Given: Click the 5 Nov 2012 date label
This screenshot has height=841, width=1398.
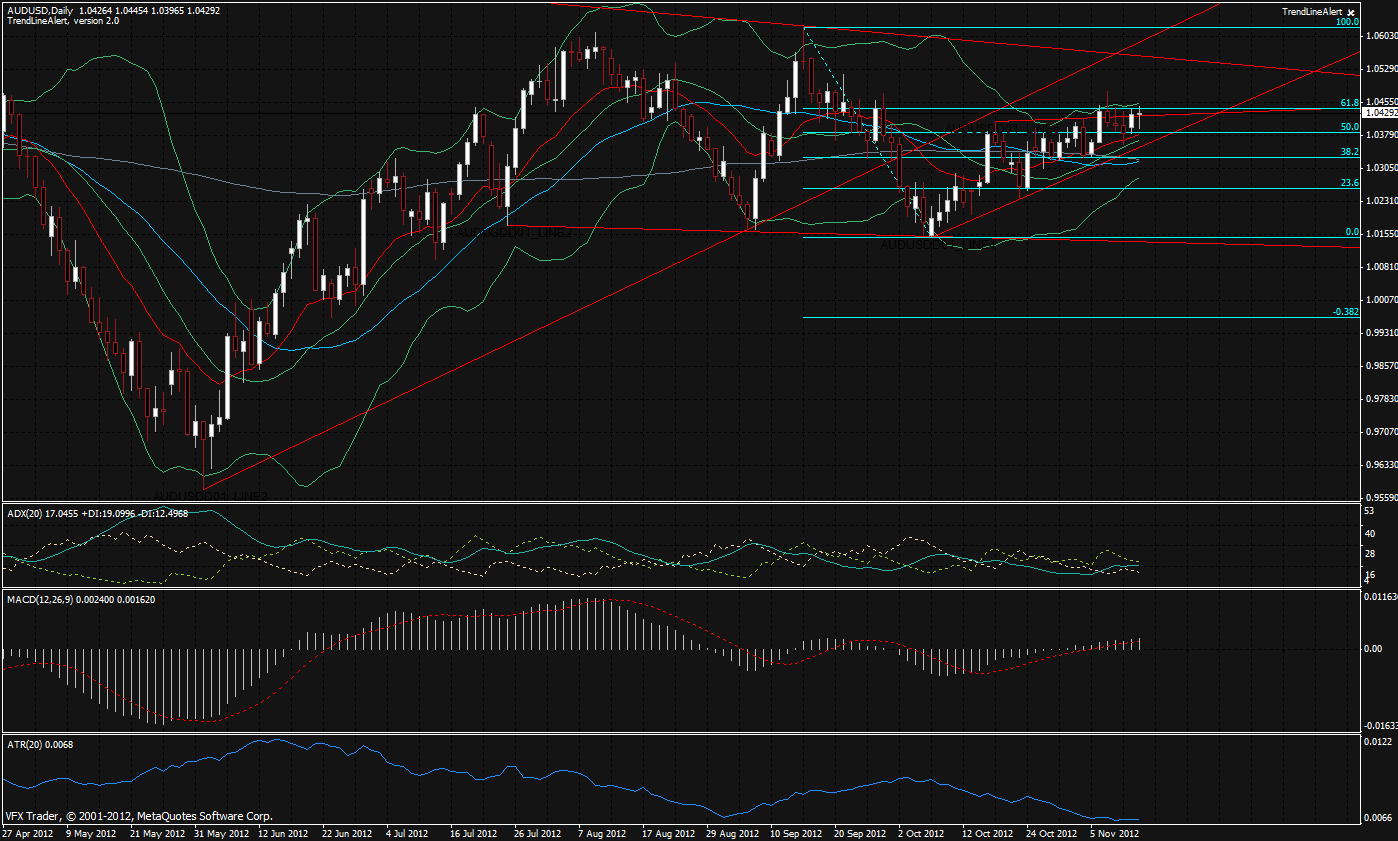Looking at the screenshot, I should (1114, 832).
